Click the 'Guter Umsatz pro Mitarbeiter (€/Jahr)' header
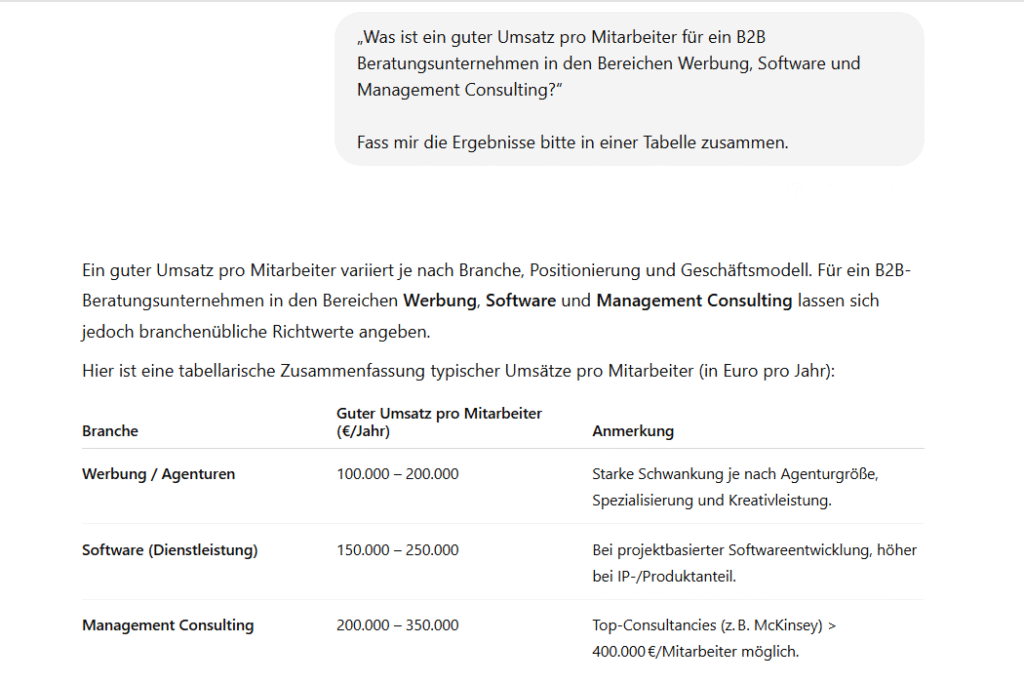Viewport: 1024px width, 684px height. click(439, 422)
